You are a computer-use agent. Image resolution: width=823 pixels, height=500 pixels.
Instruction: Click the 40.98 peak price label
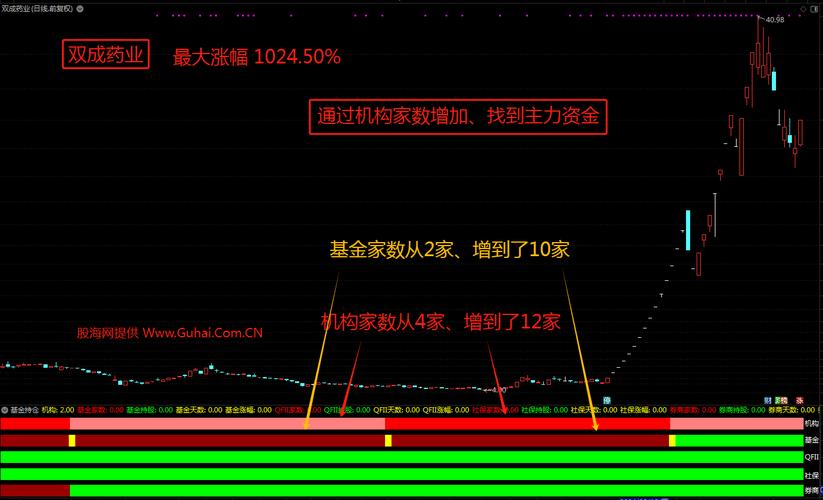click(775, 20)
